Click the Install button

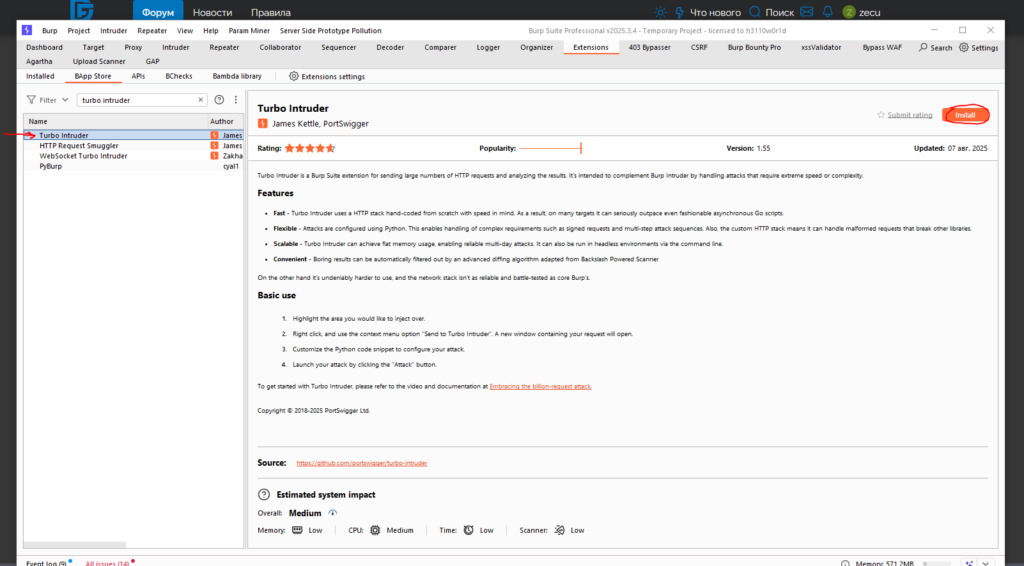pos(965,115)
